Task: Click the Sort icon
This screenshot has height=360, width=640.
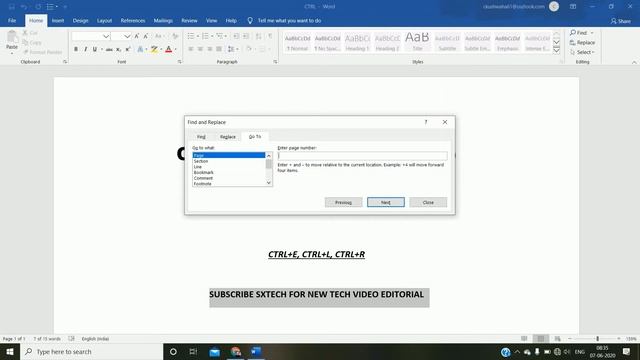Action: click(258, 36)
